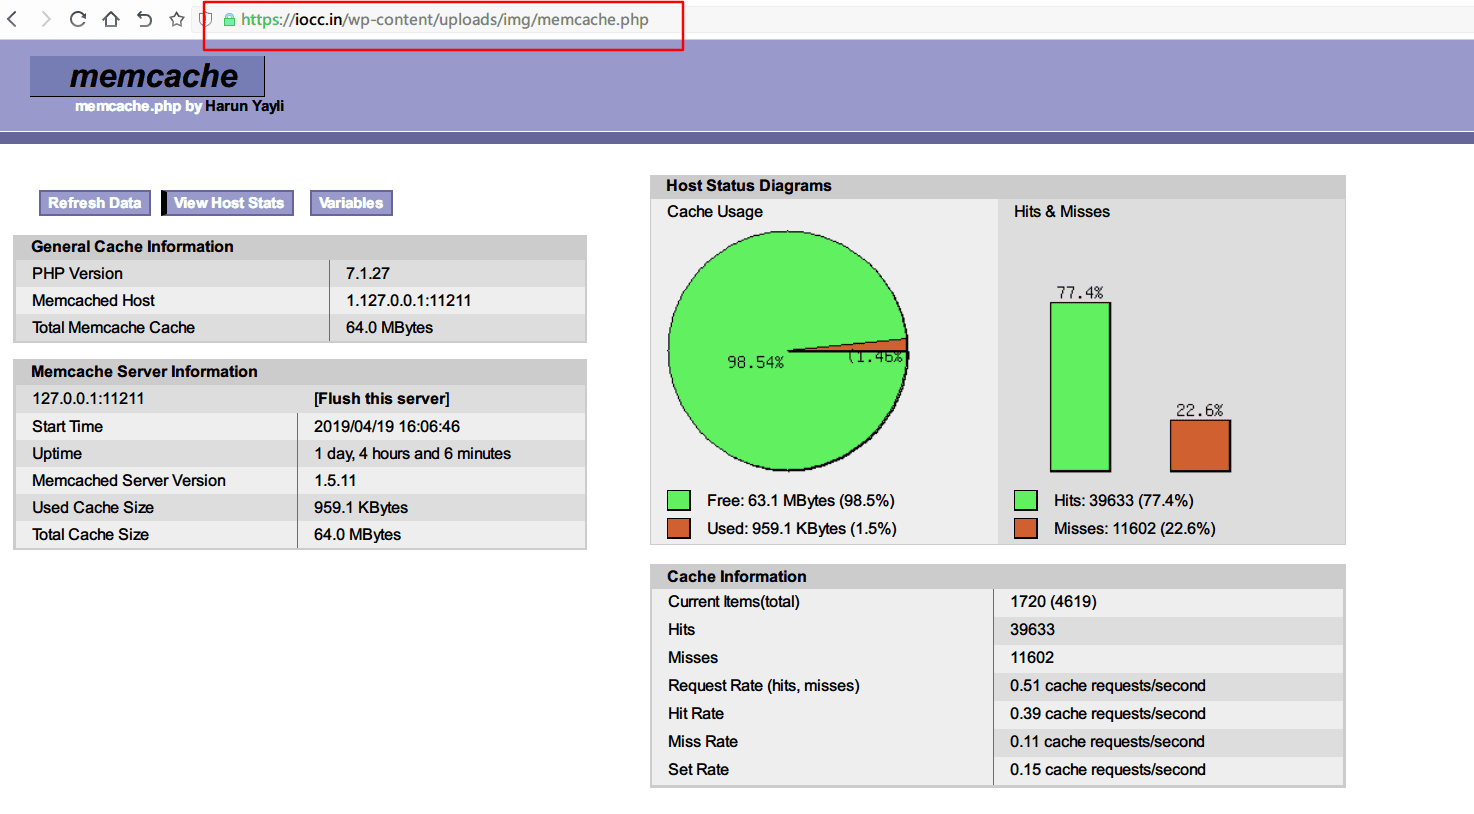Click the 98.54% label on pie chart

[x=755, y=362]
